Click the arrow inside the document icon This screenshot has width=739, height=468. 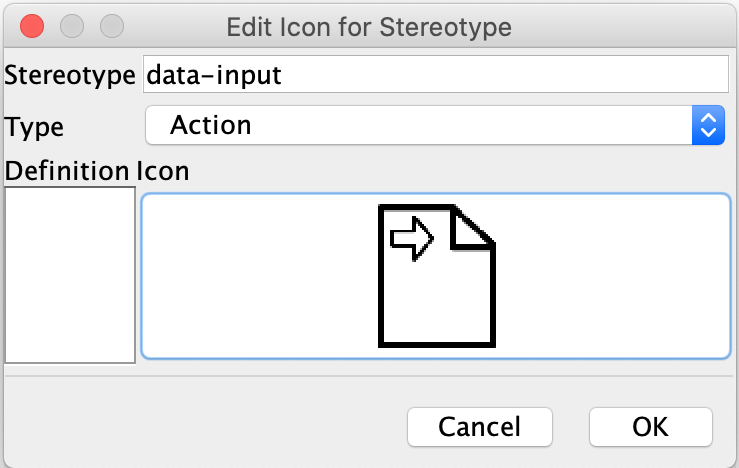click(411, 238)
